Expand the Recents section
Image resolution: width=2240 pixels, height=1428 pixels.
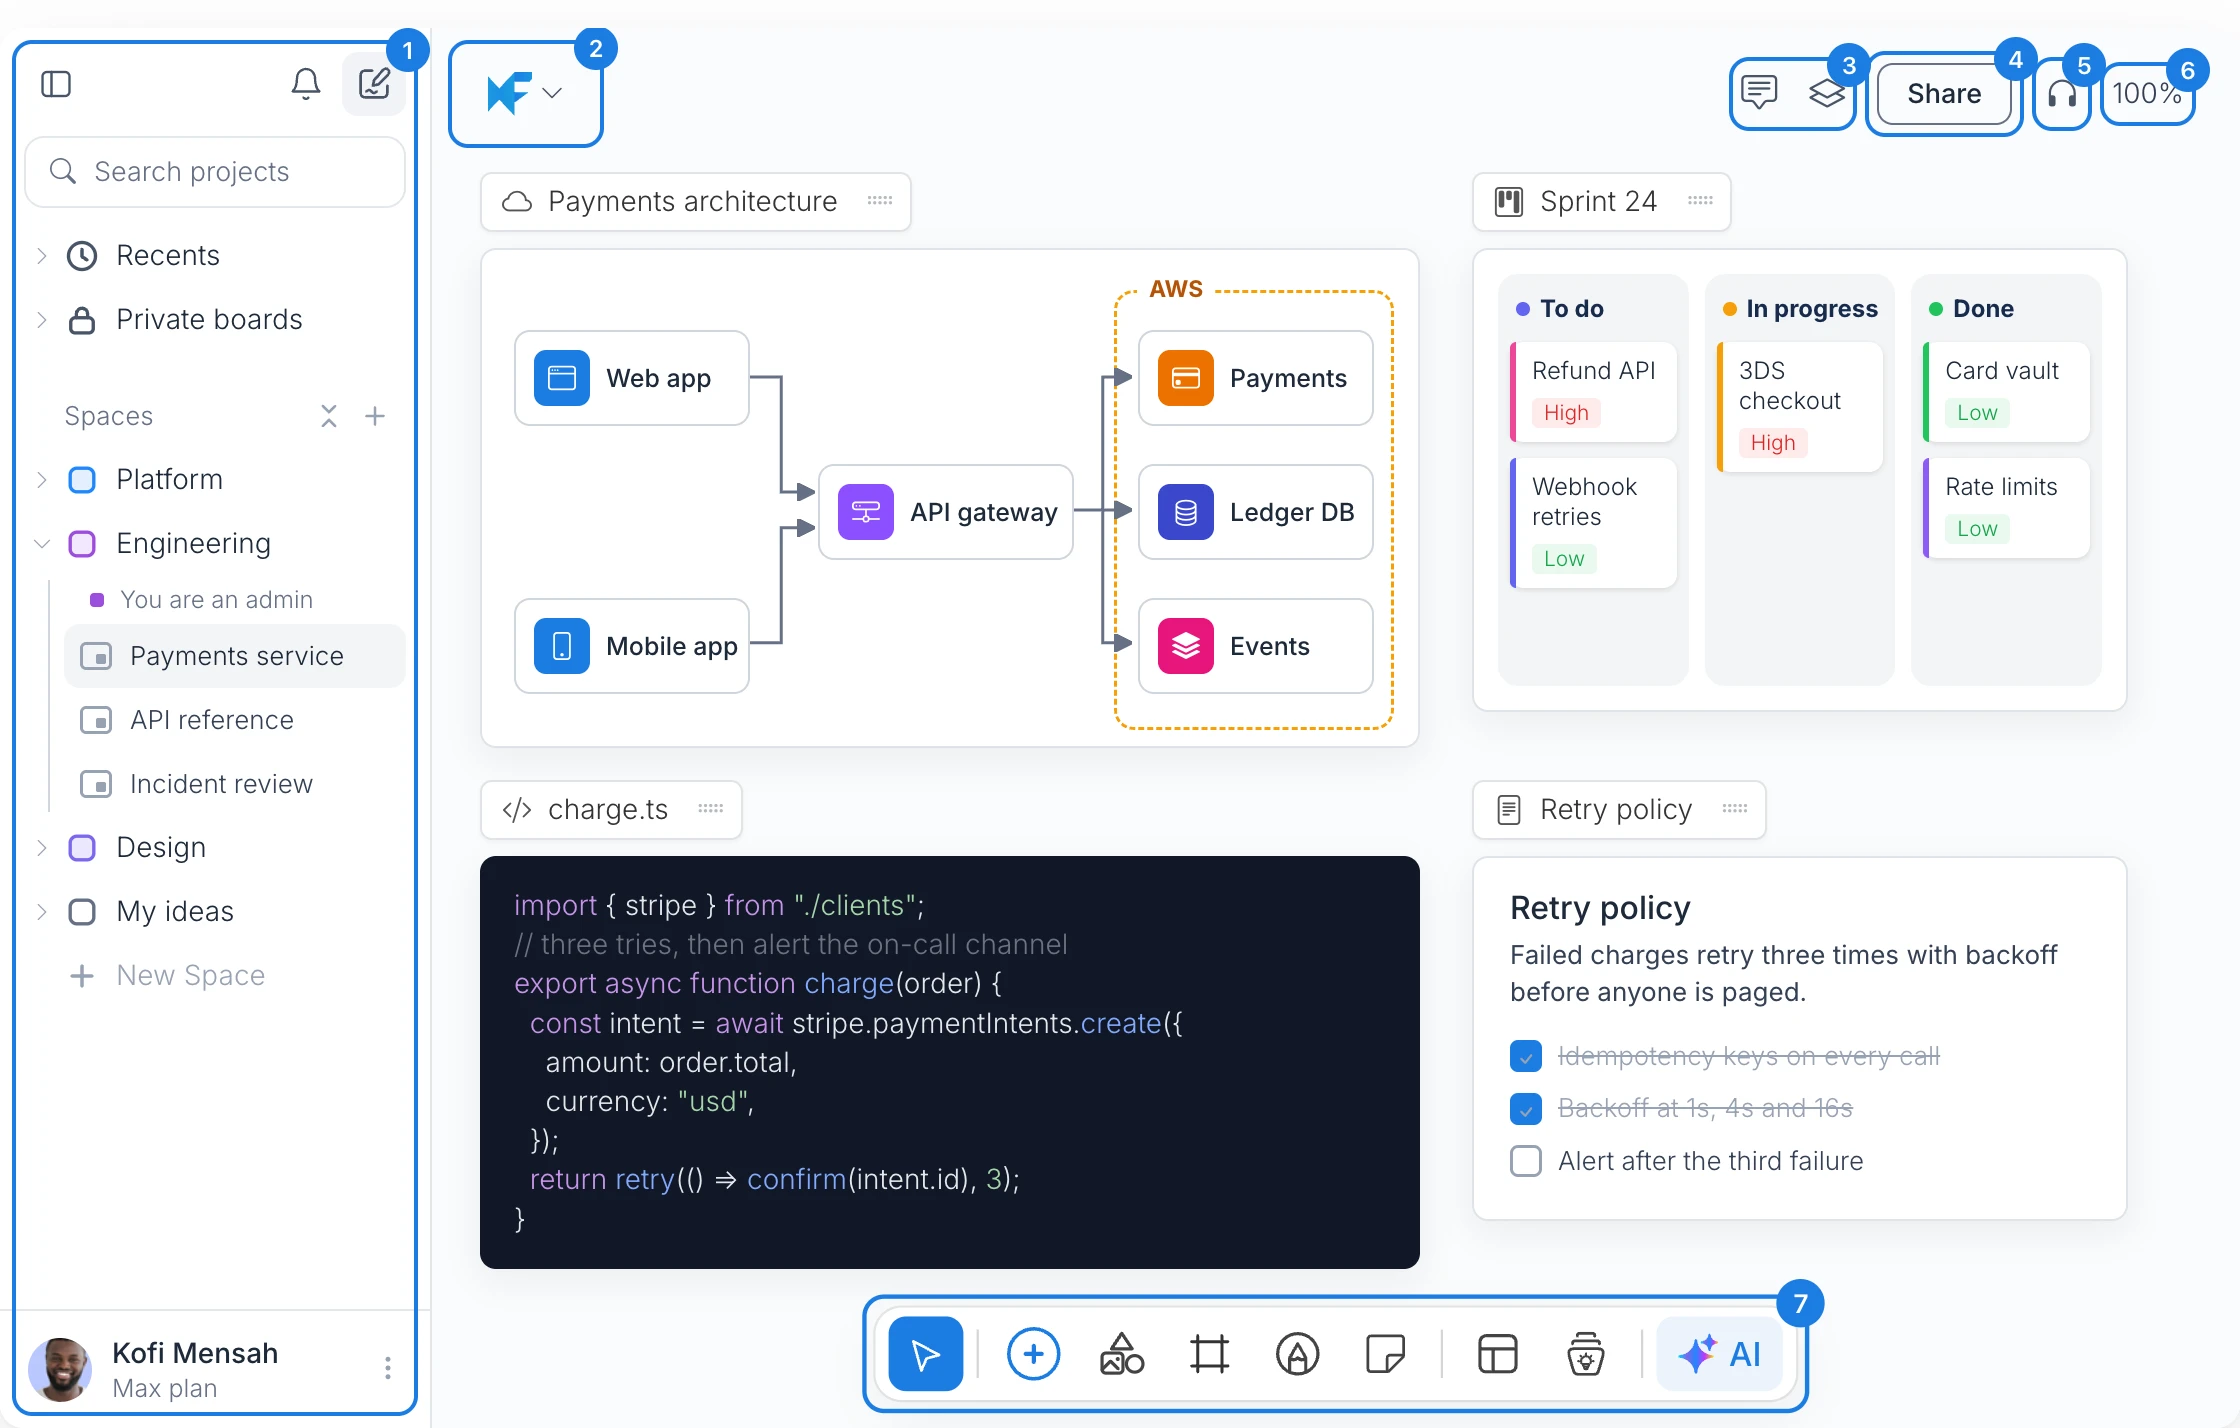click(x=42, y=256)
